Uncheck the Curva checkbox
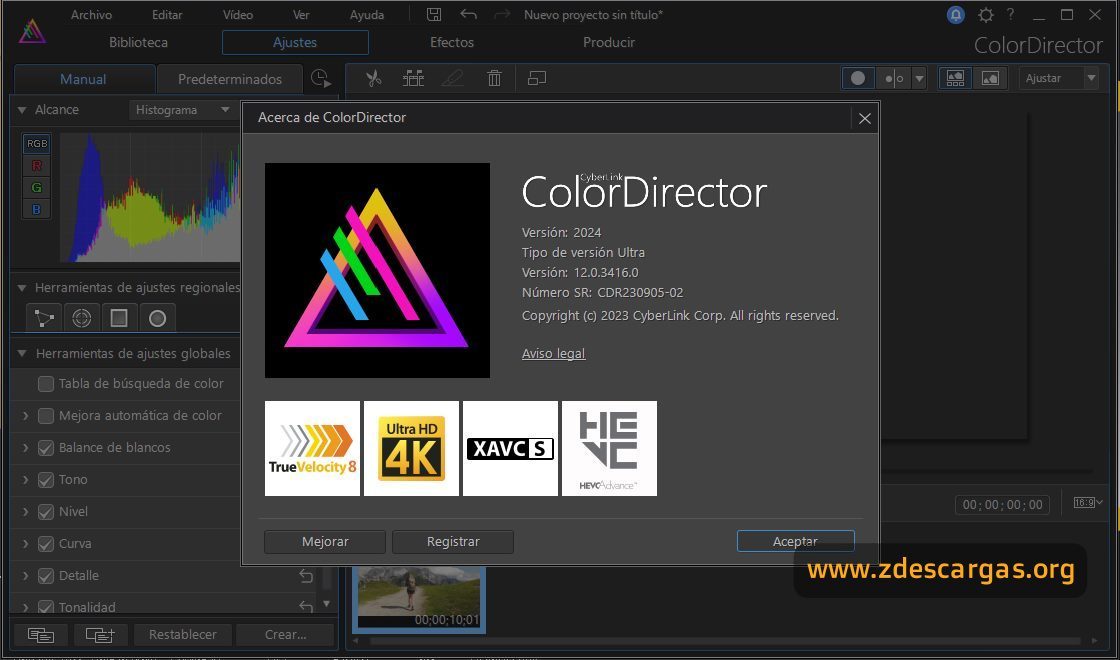Image resolution: width=1120 pixels, height=660 pixels. [46, 544]
